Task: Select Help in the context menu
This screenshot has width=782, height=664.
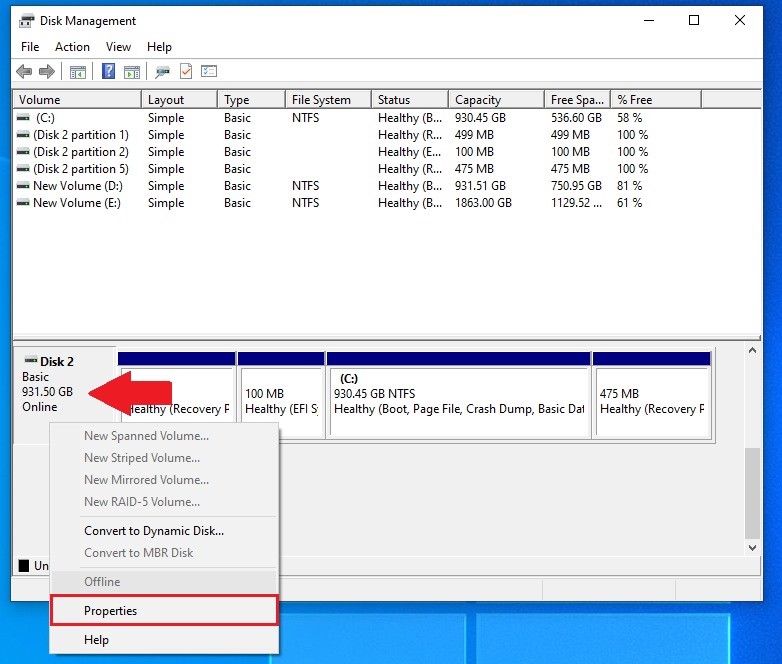Action: click(164, 640)
